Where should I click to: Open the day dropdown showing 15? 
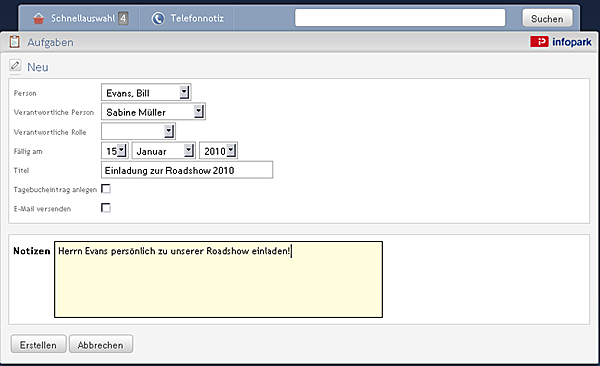click(115, 150)
